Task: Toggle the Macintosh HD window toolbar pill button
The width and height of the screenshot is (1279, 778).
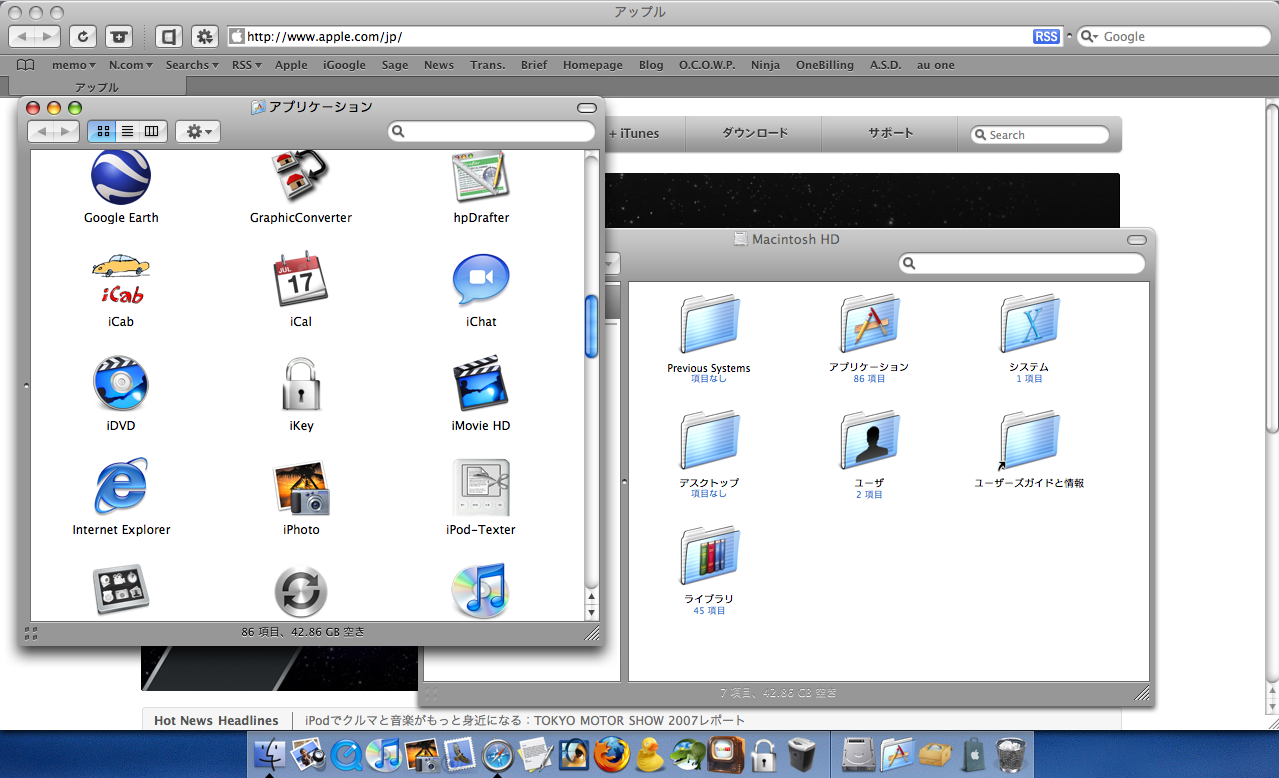Action: (x=1137, y=240)
